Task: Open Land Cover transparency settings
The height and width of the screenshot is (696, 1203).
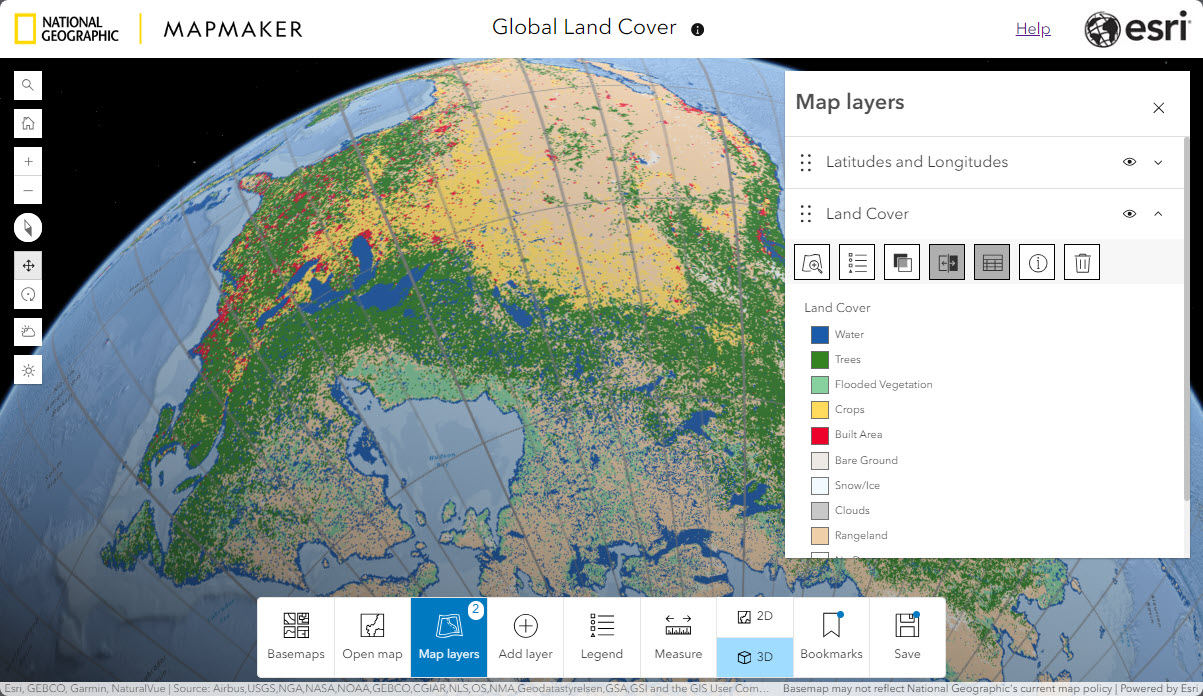Action: pos(902,262)
